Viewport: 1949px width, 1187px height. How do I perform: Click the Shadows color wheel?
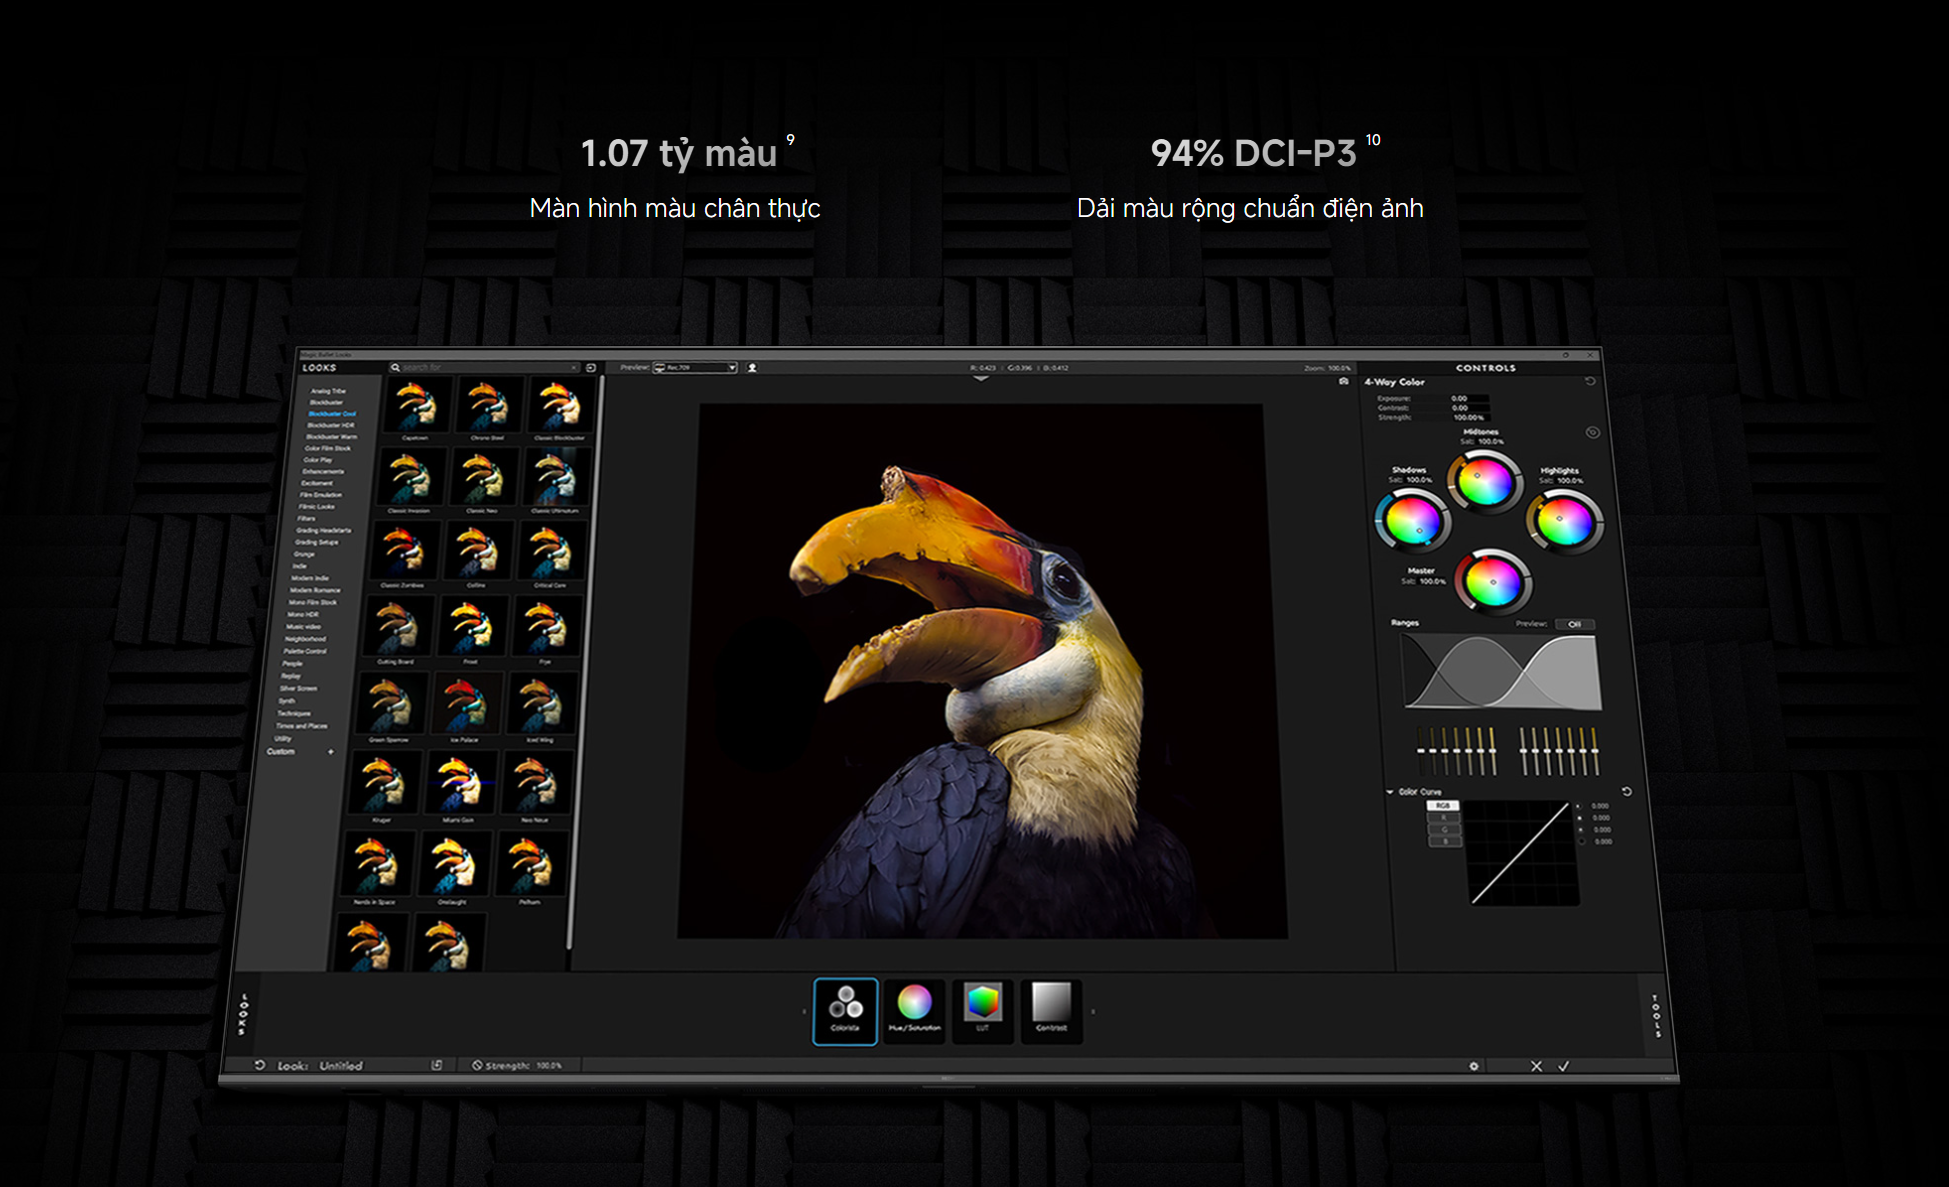pos(1413,521)
